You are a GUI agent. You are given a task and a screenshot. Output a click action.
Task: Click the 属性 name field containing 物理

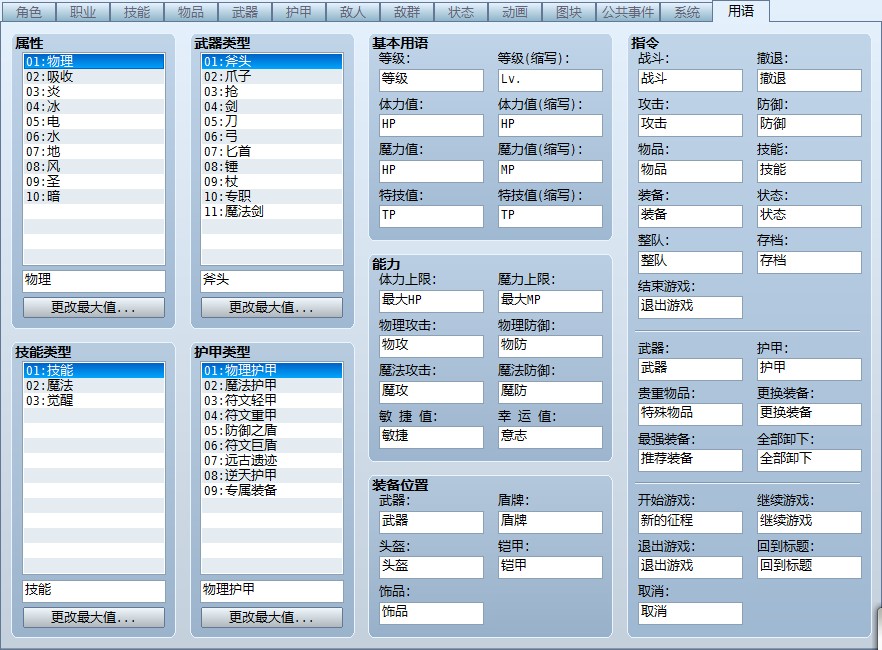pos(94,281)
